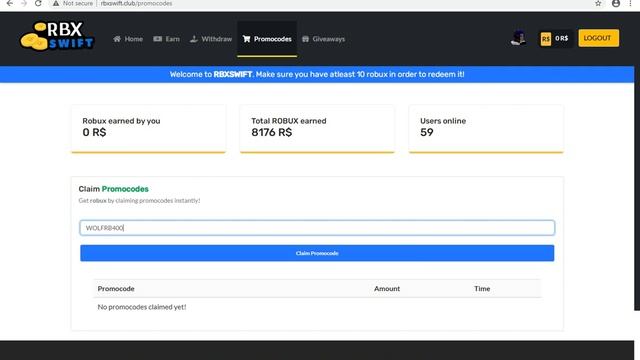
Task: Click the browser address bar URL
Action: point(136,3)
